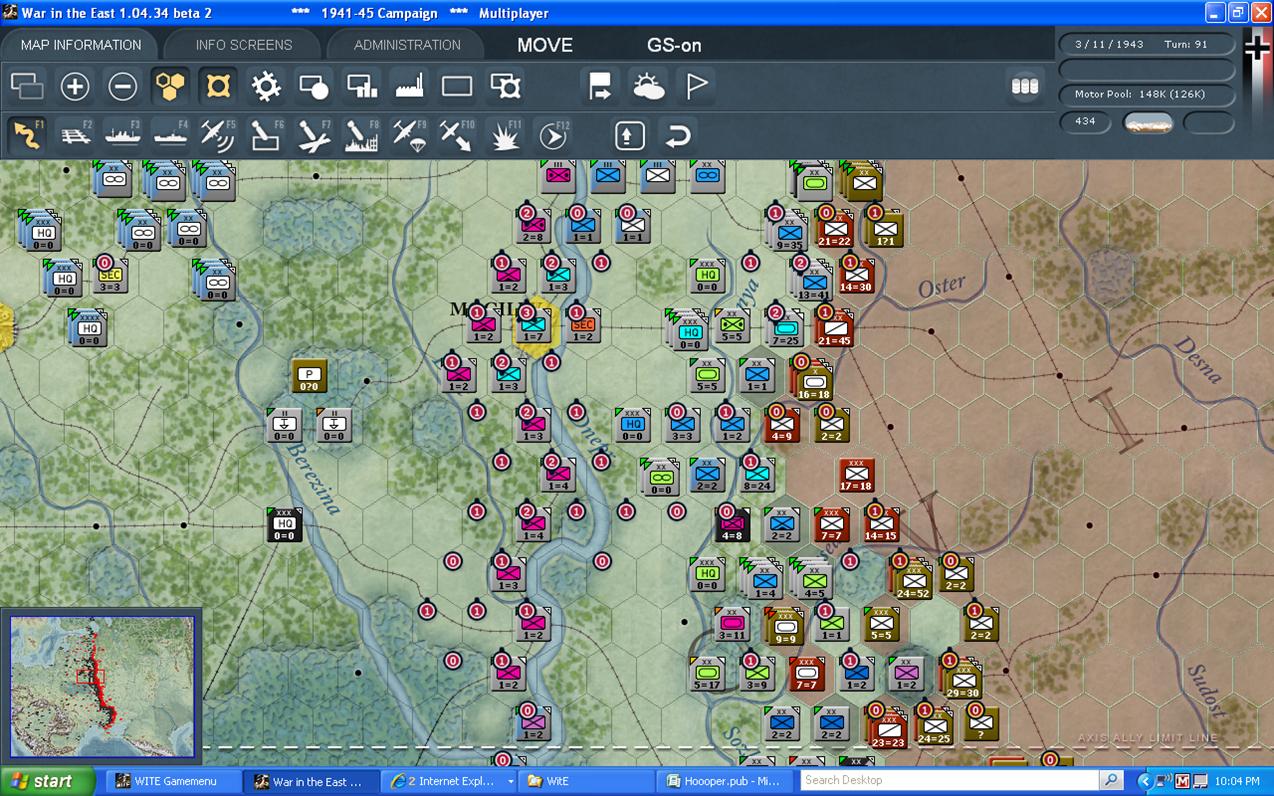This screenshot has width=1274, height=796.
Task: Toggle the rectangle-with-gear toolbar icon
Action: pyautogui.click(x=506, y=87)
